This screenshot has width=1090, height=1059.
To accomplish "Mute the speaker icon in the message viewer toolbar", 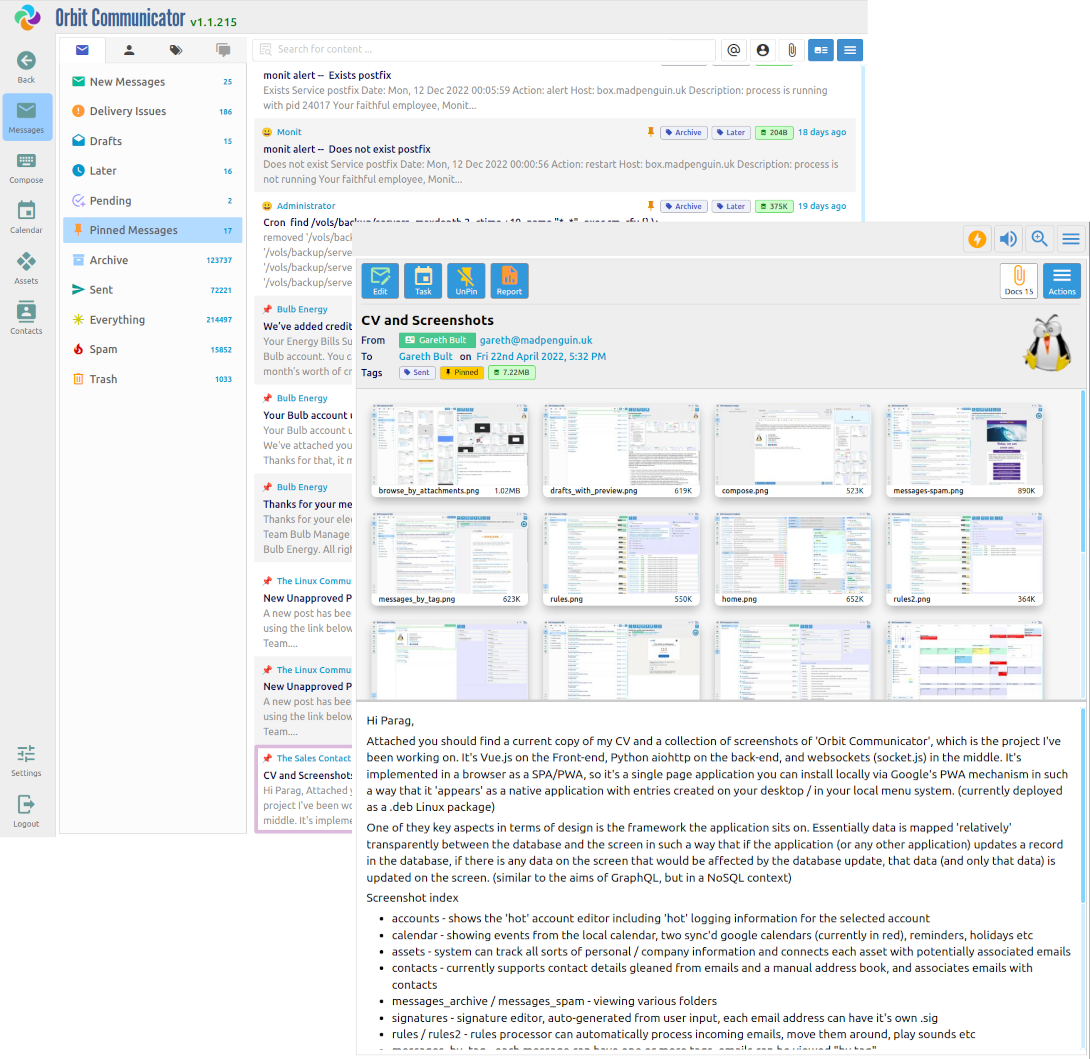I will [1008, 239].
